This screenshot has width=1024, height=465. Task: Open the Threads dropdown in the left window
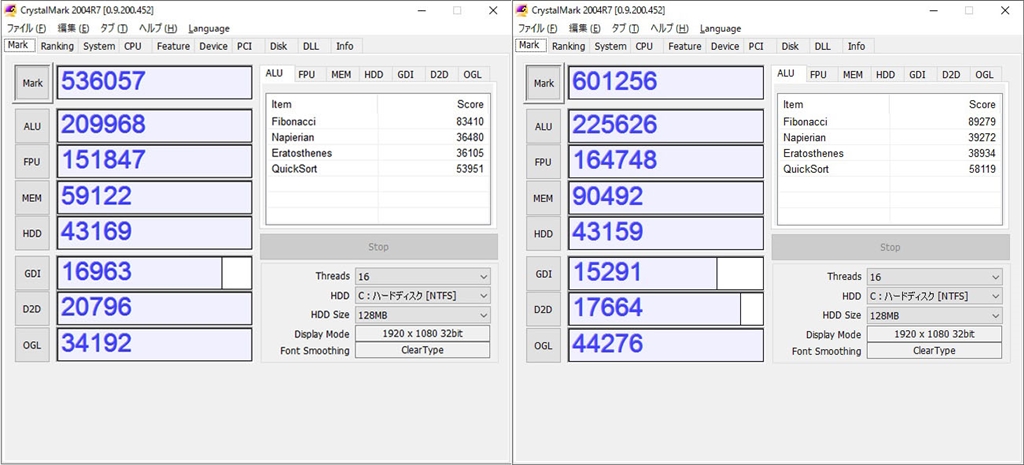pos(423,276)
